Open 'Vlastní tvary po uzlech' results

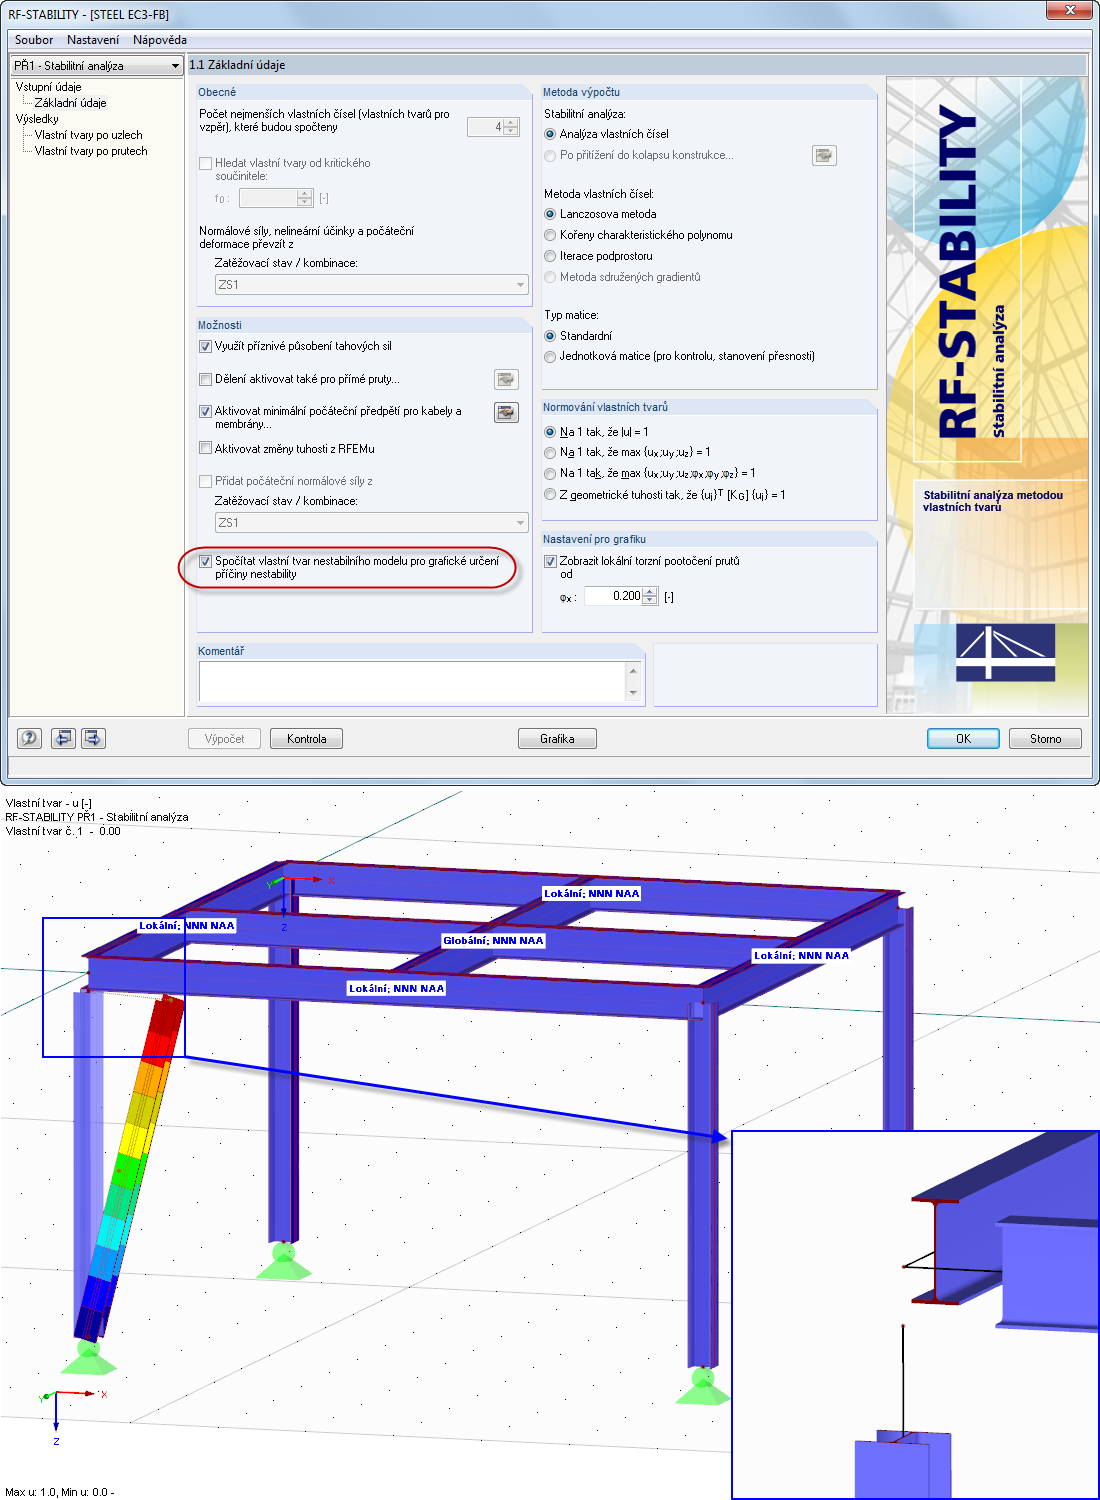click(89, 135)
